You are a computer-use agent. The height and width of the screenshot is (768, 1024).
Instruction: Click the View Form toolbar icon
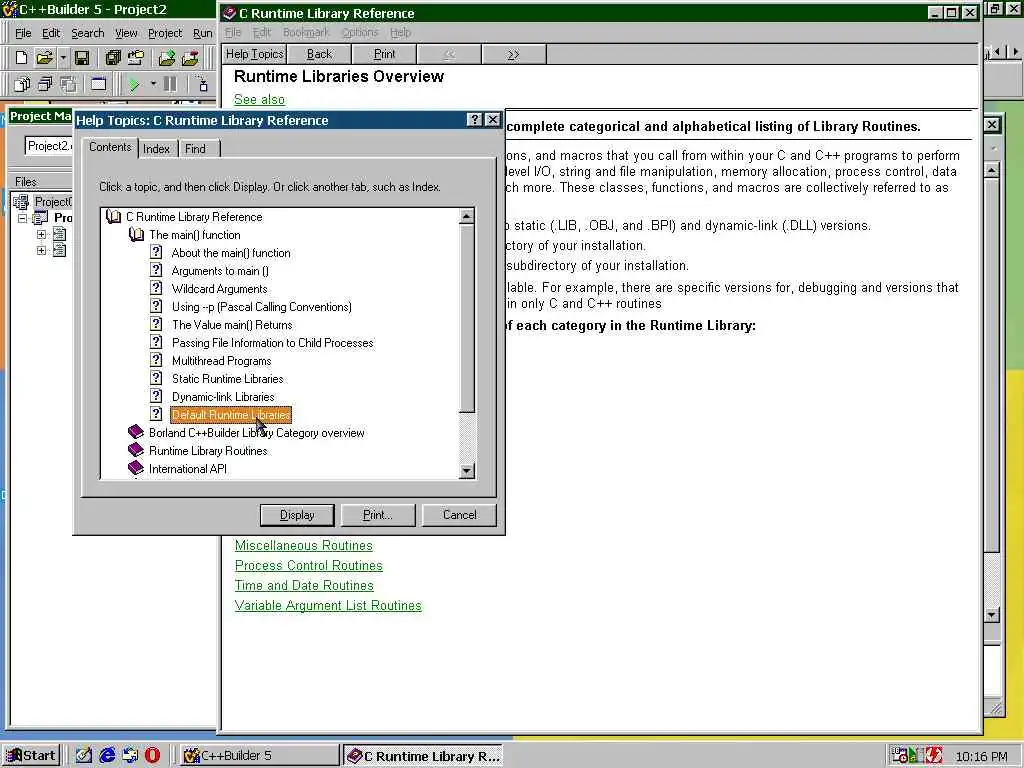tap(45, 84)
